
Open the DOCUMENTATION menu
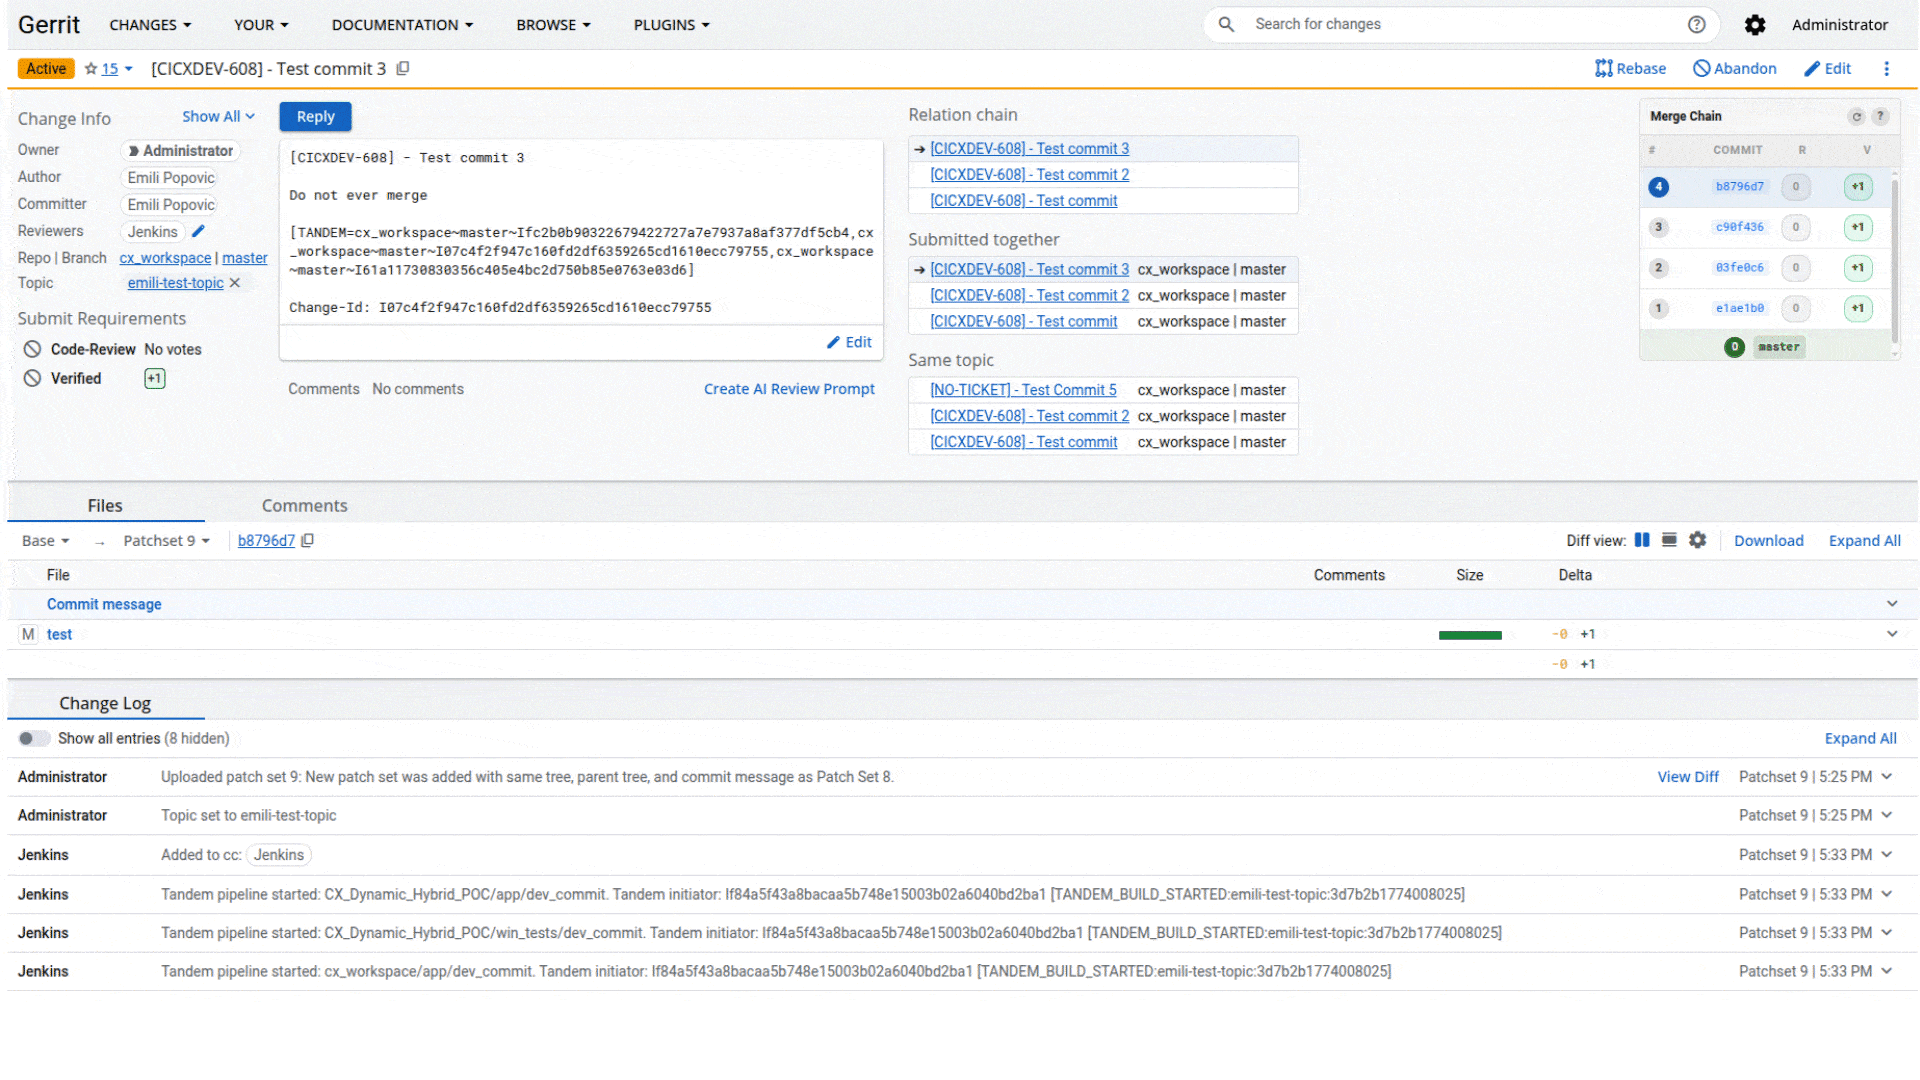point(402,25)
